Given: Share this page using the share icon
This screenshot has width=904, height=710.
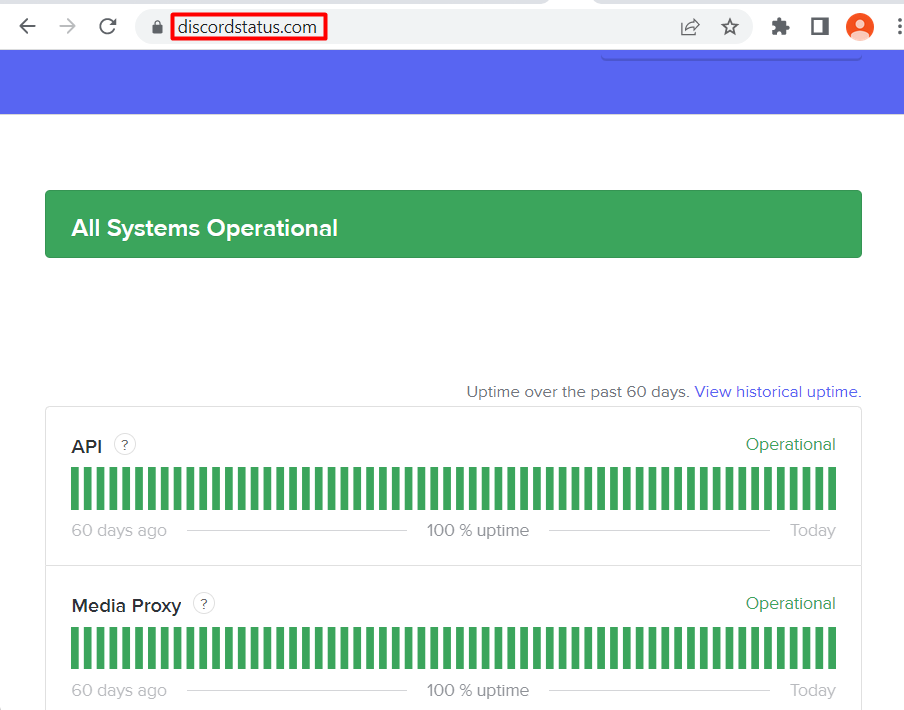Looking at the screenshot, I should [x=690, y=27].
